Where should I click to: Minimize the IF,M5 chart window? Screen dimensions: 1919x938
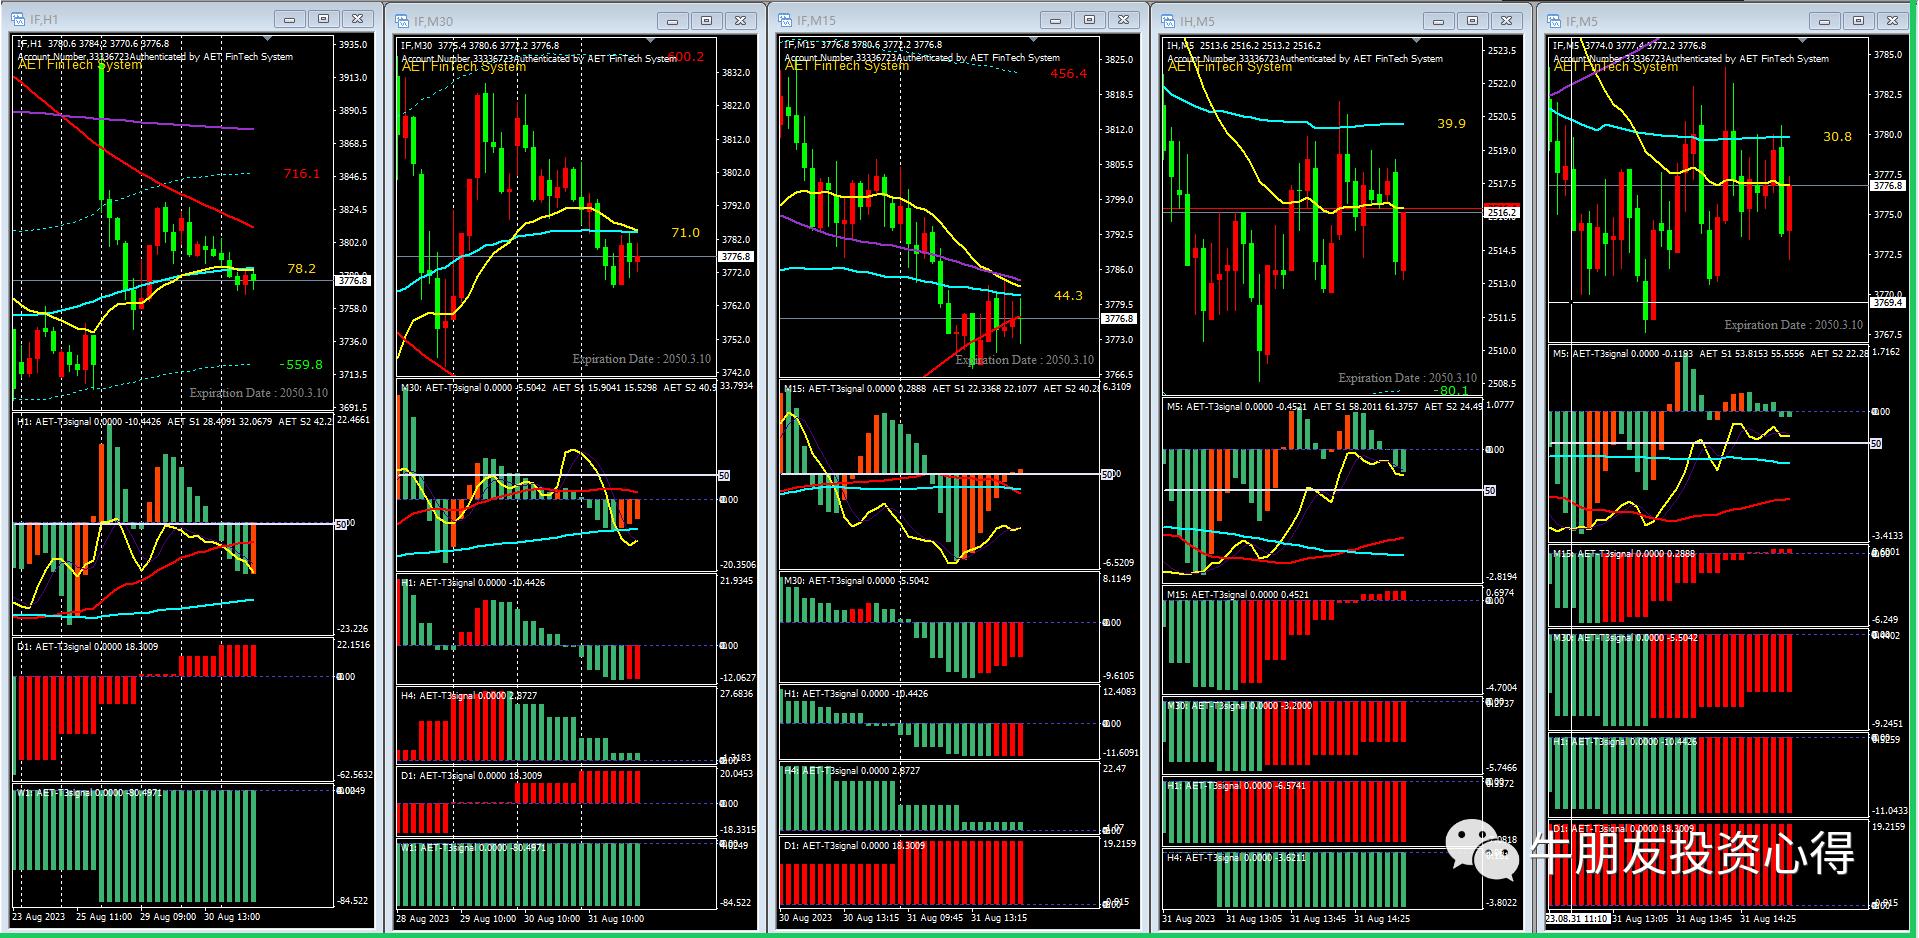(1824, 21)
